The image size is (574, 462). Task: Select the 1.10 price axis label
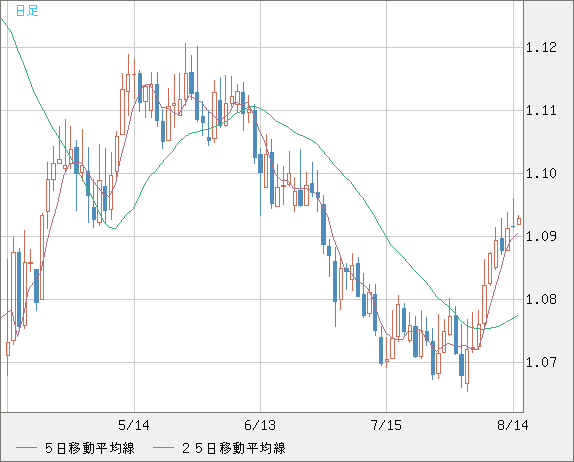541,173
